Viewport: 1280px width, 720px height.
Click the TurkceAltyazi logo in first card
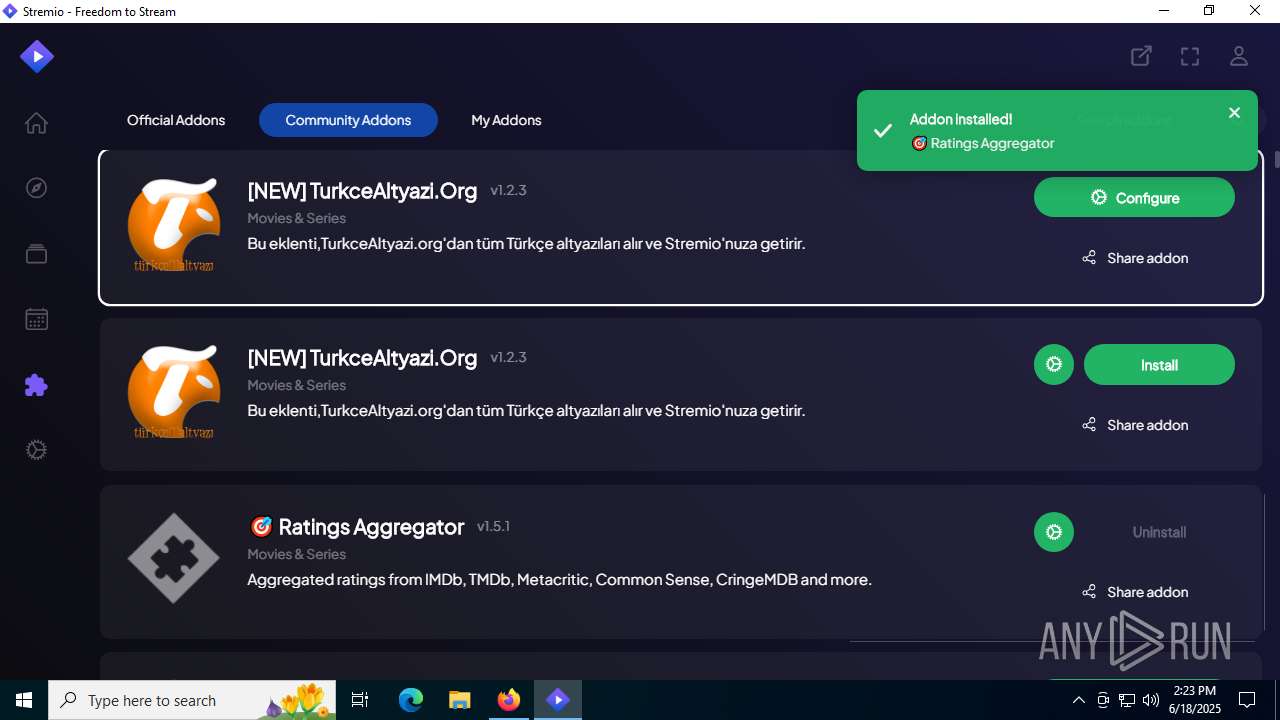[174, 225]
